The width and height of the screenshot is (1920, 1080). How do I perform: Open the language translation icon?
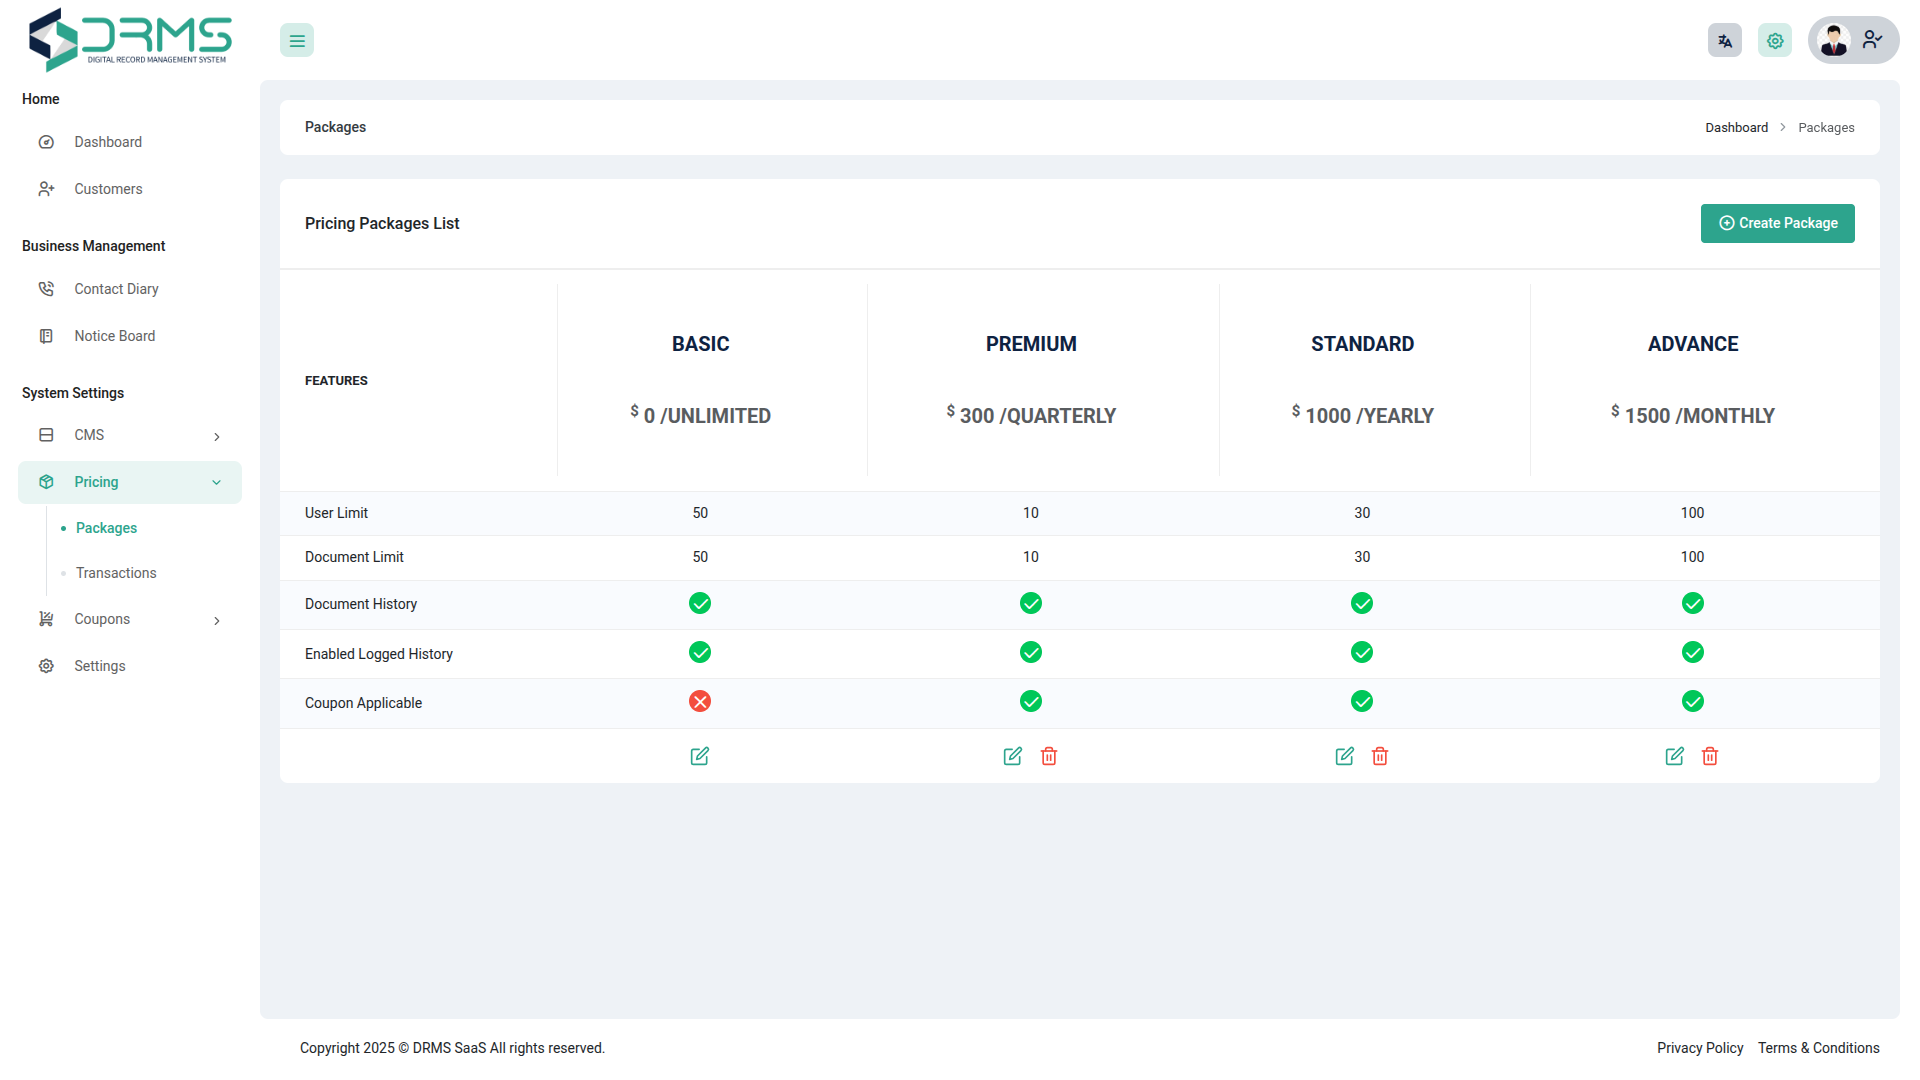click(1725, 41)
